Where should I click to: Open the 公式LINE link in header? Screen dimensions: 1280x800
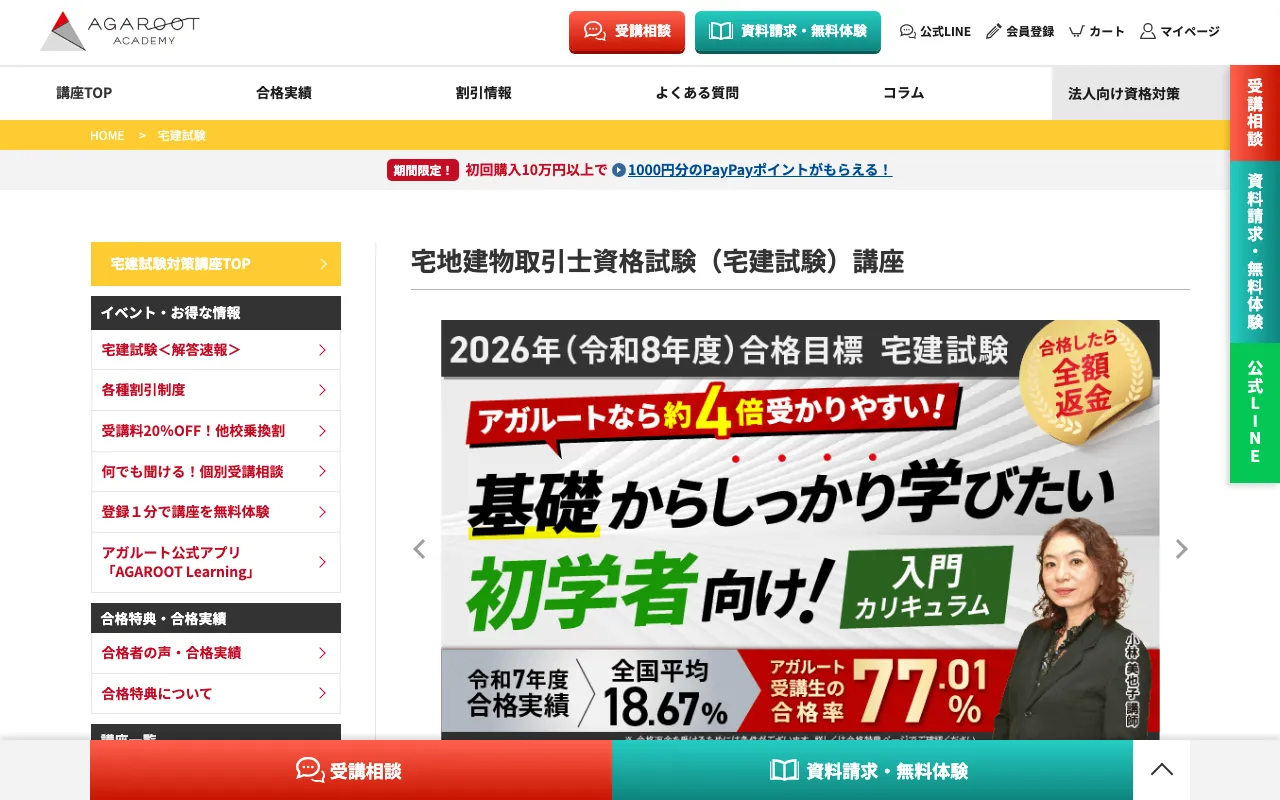click(935, 31)
